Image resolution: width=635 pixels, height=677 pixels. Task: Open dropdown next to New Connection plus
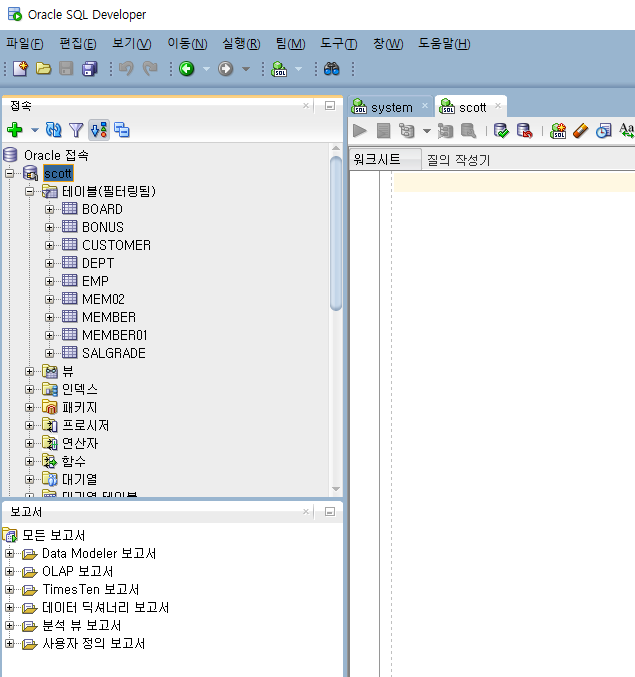(x=35, y=130)
